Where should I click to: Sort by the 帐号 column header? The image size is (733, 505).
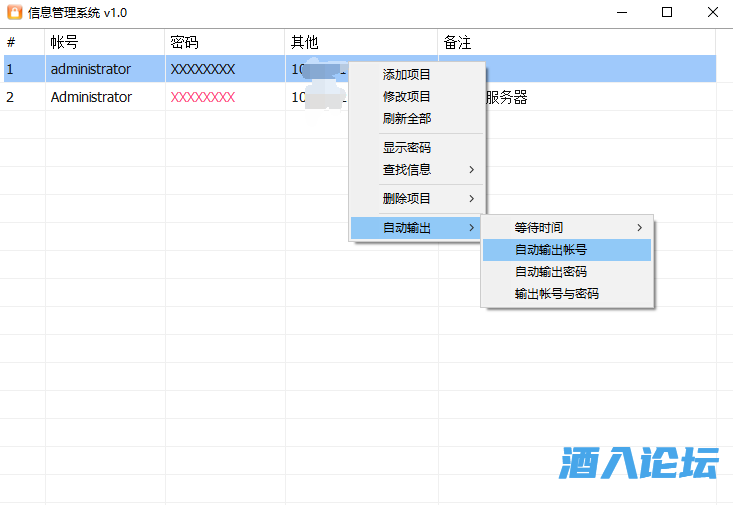pyautogui.click(x=62, y=43)
